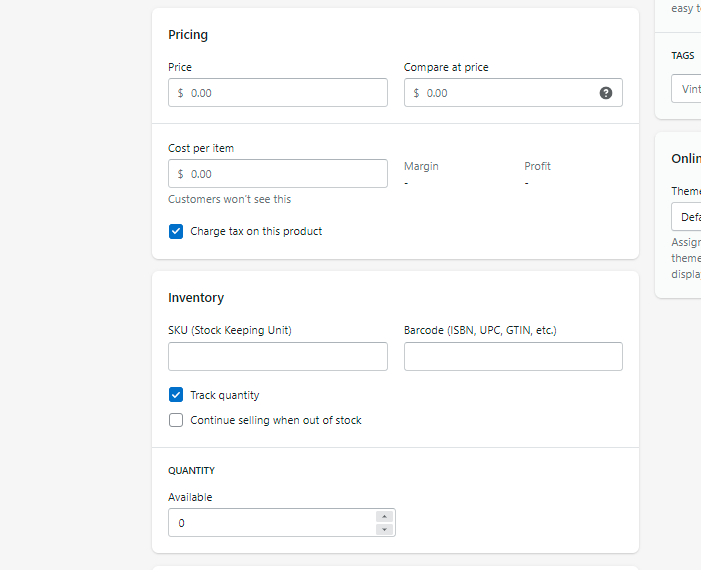Click the dollar sign in the Price field
This screenshot has height=570, width=701.
pos(181,93)
